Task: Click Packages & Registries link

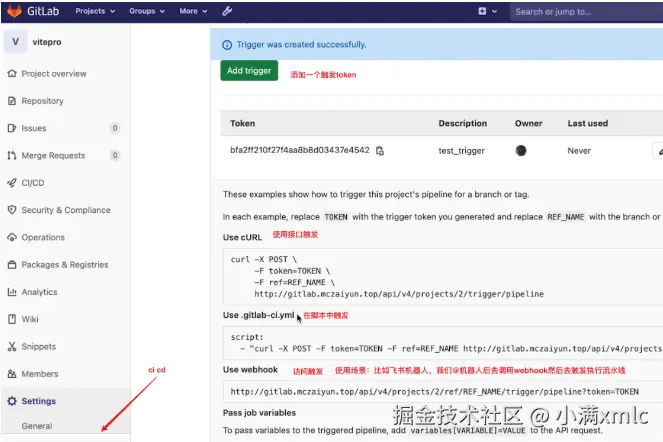Action: pyautogui.click(x=65, y=265)
